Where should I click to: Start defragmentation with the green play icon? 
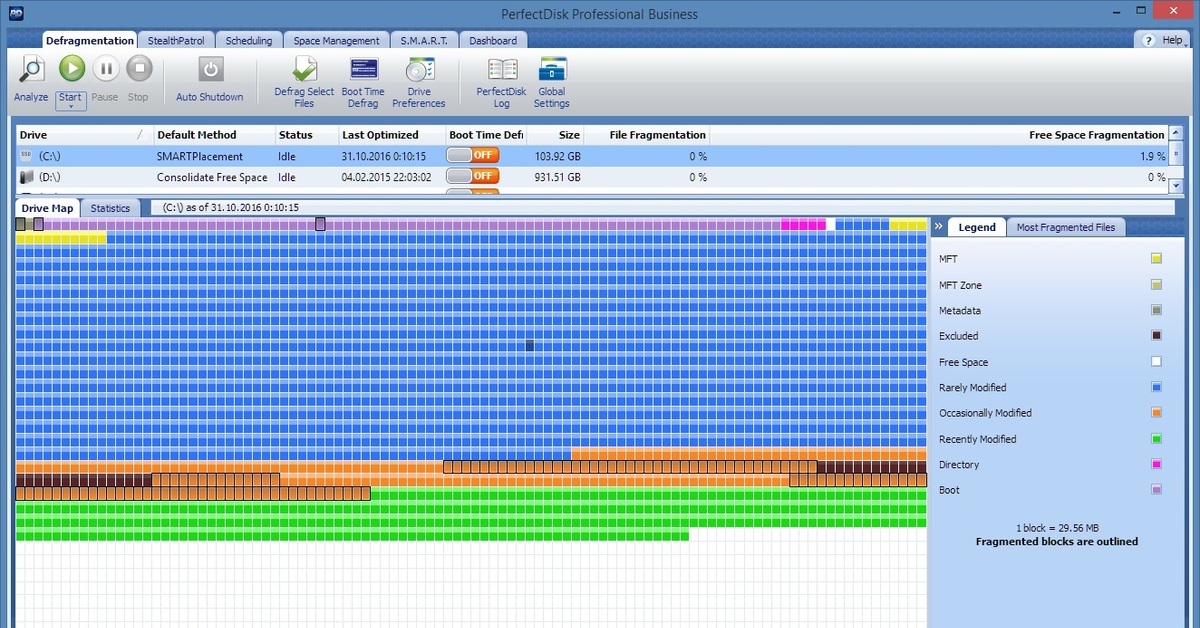[x=71, y=70]
